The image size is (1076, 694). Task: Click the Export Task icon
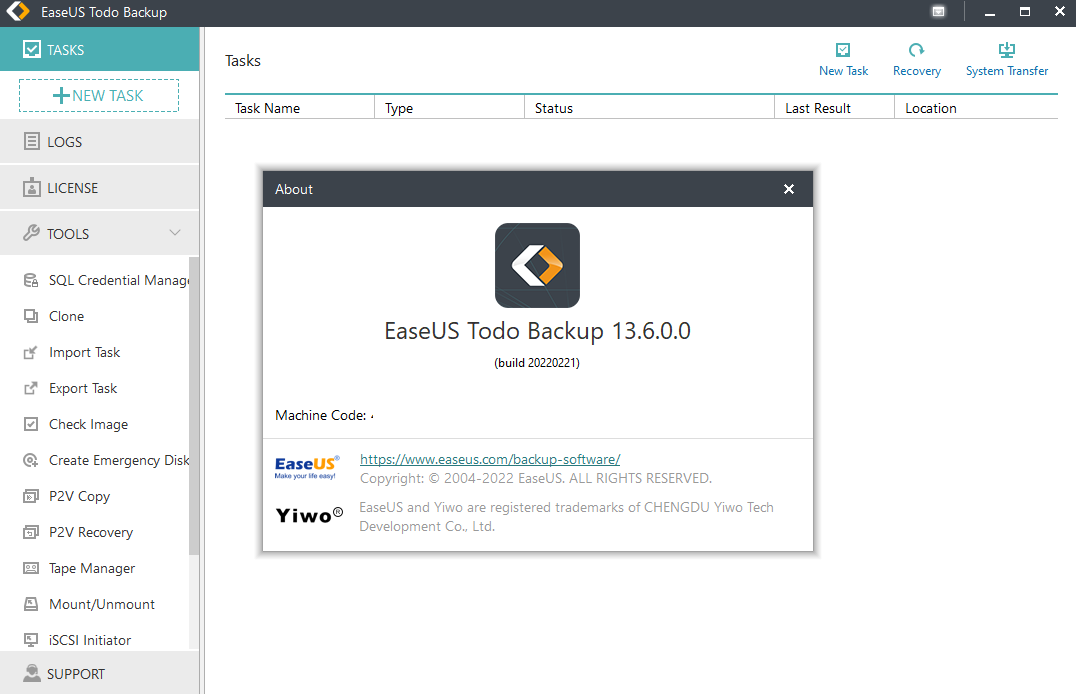pyautogui.click(x=31, y=388)
